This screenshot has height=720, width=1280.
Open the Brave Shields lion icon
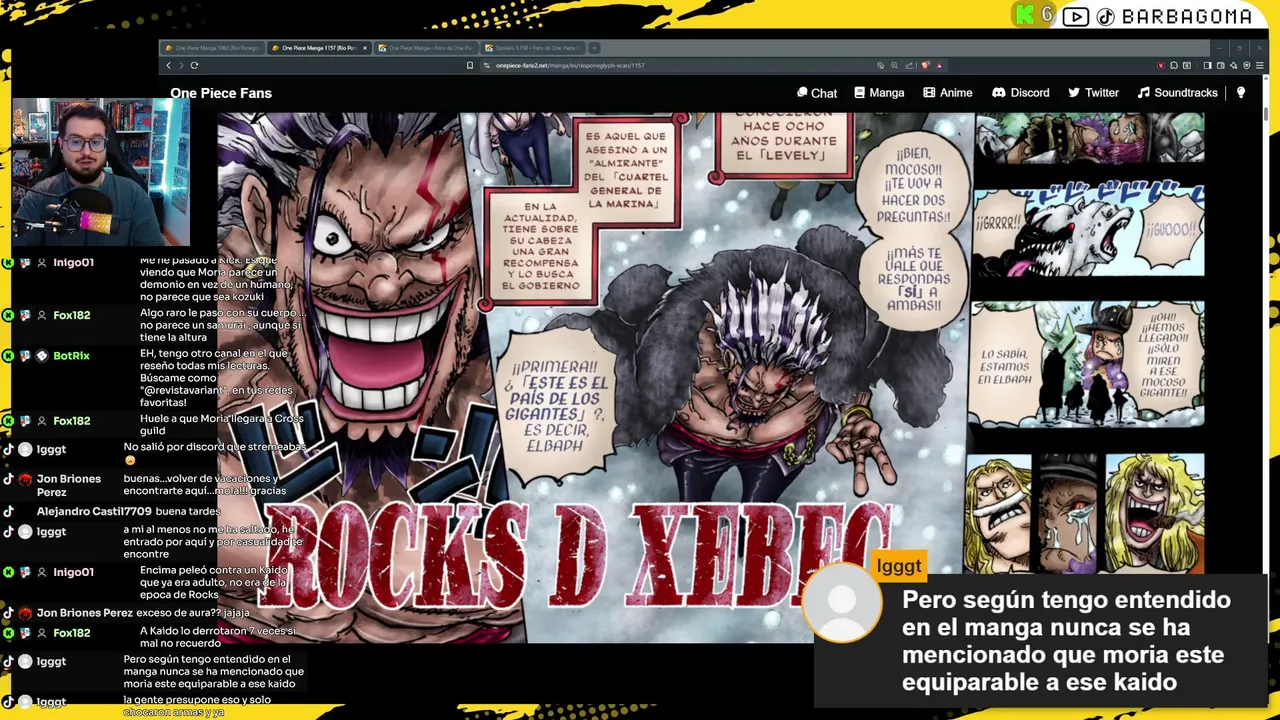[x=925, y=65]
